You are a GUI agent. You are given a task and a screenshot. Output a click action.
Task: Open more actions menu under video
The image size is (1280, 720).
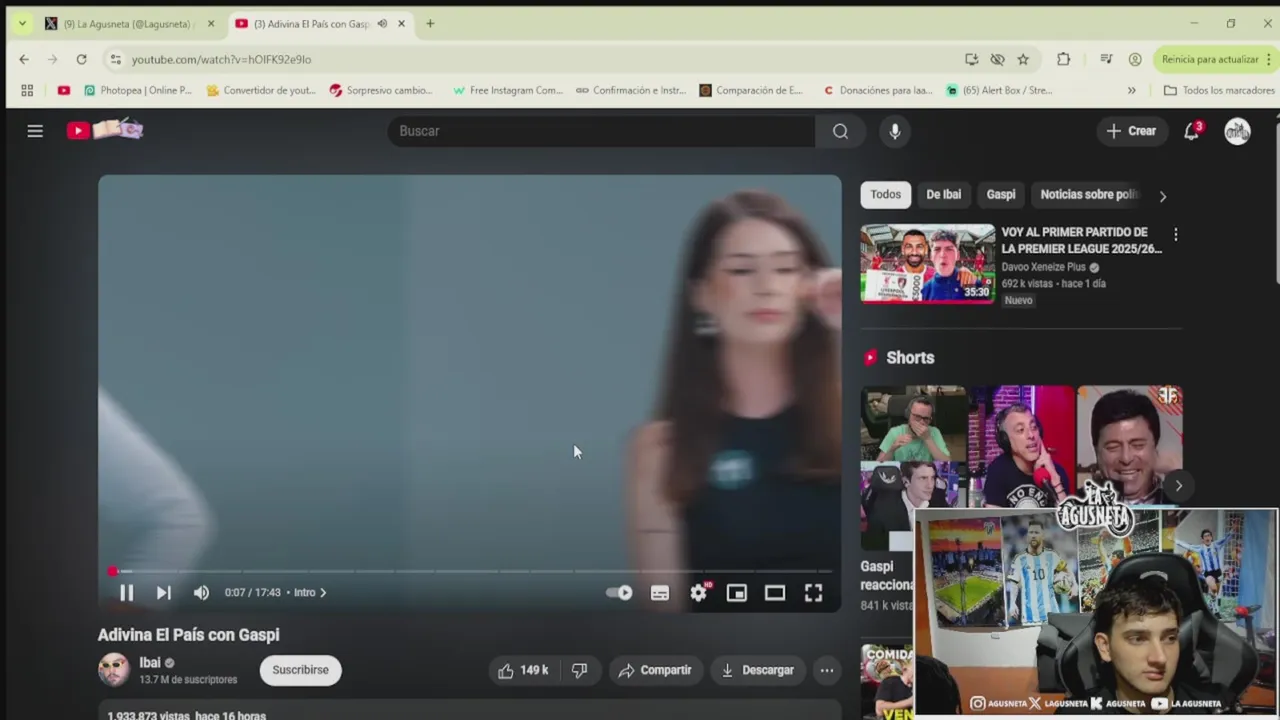[827, 670]
